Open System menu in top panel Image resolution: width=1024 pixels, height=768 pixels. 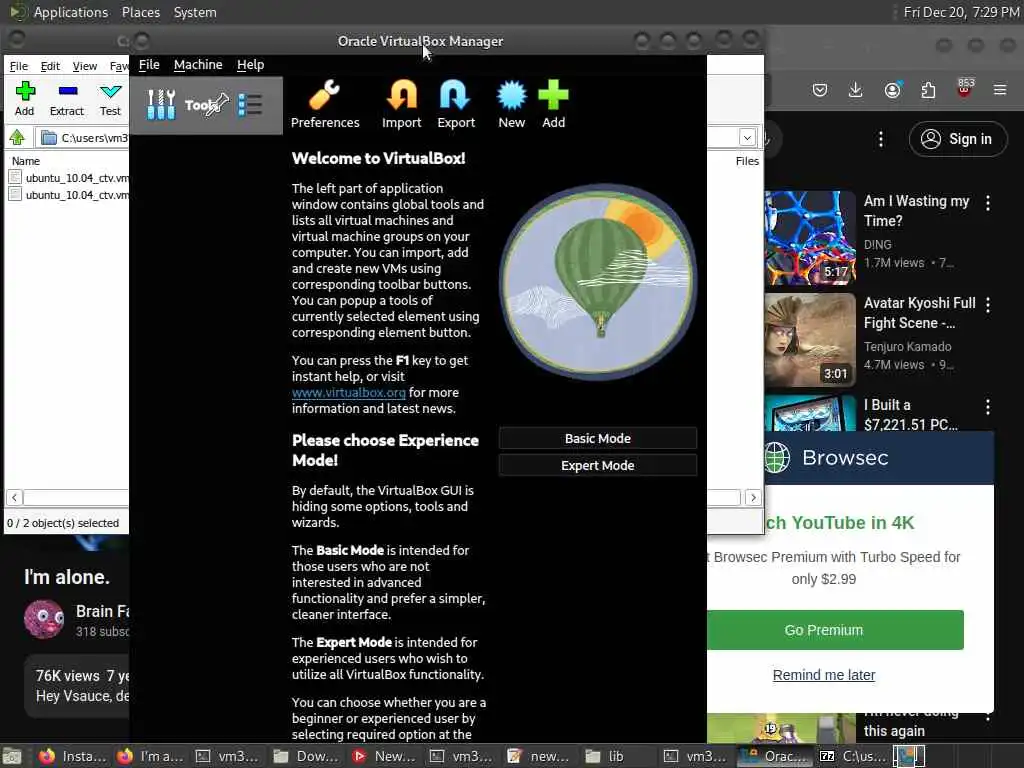[195, 12]
